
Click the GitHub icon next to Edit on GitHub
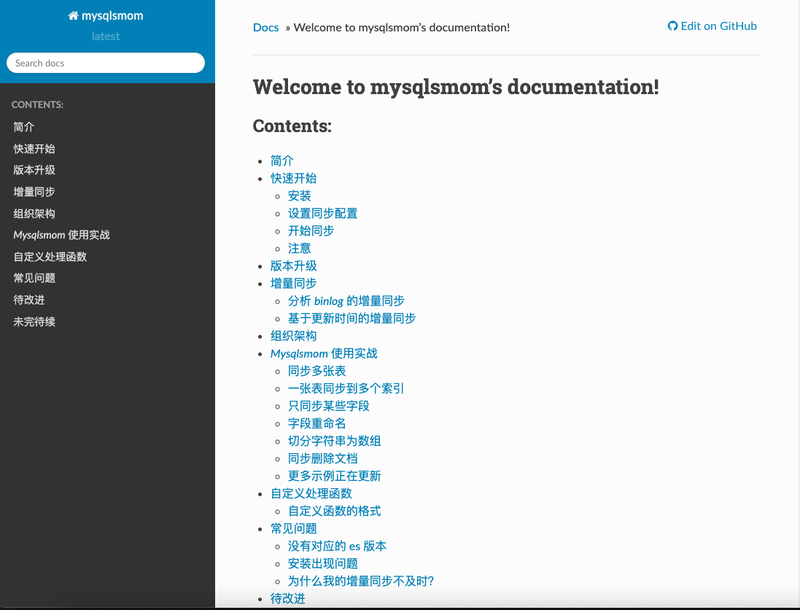672,26
